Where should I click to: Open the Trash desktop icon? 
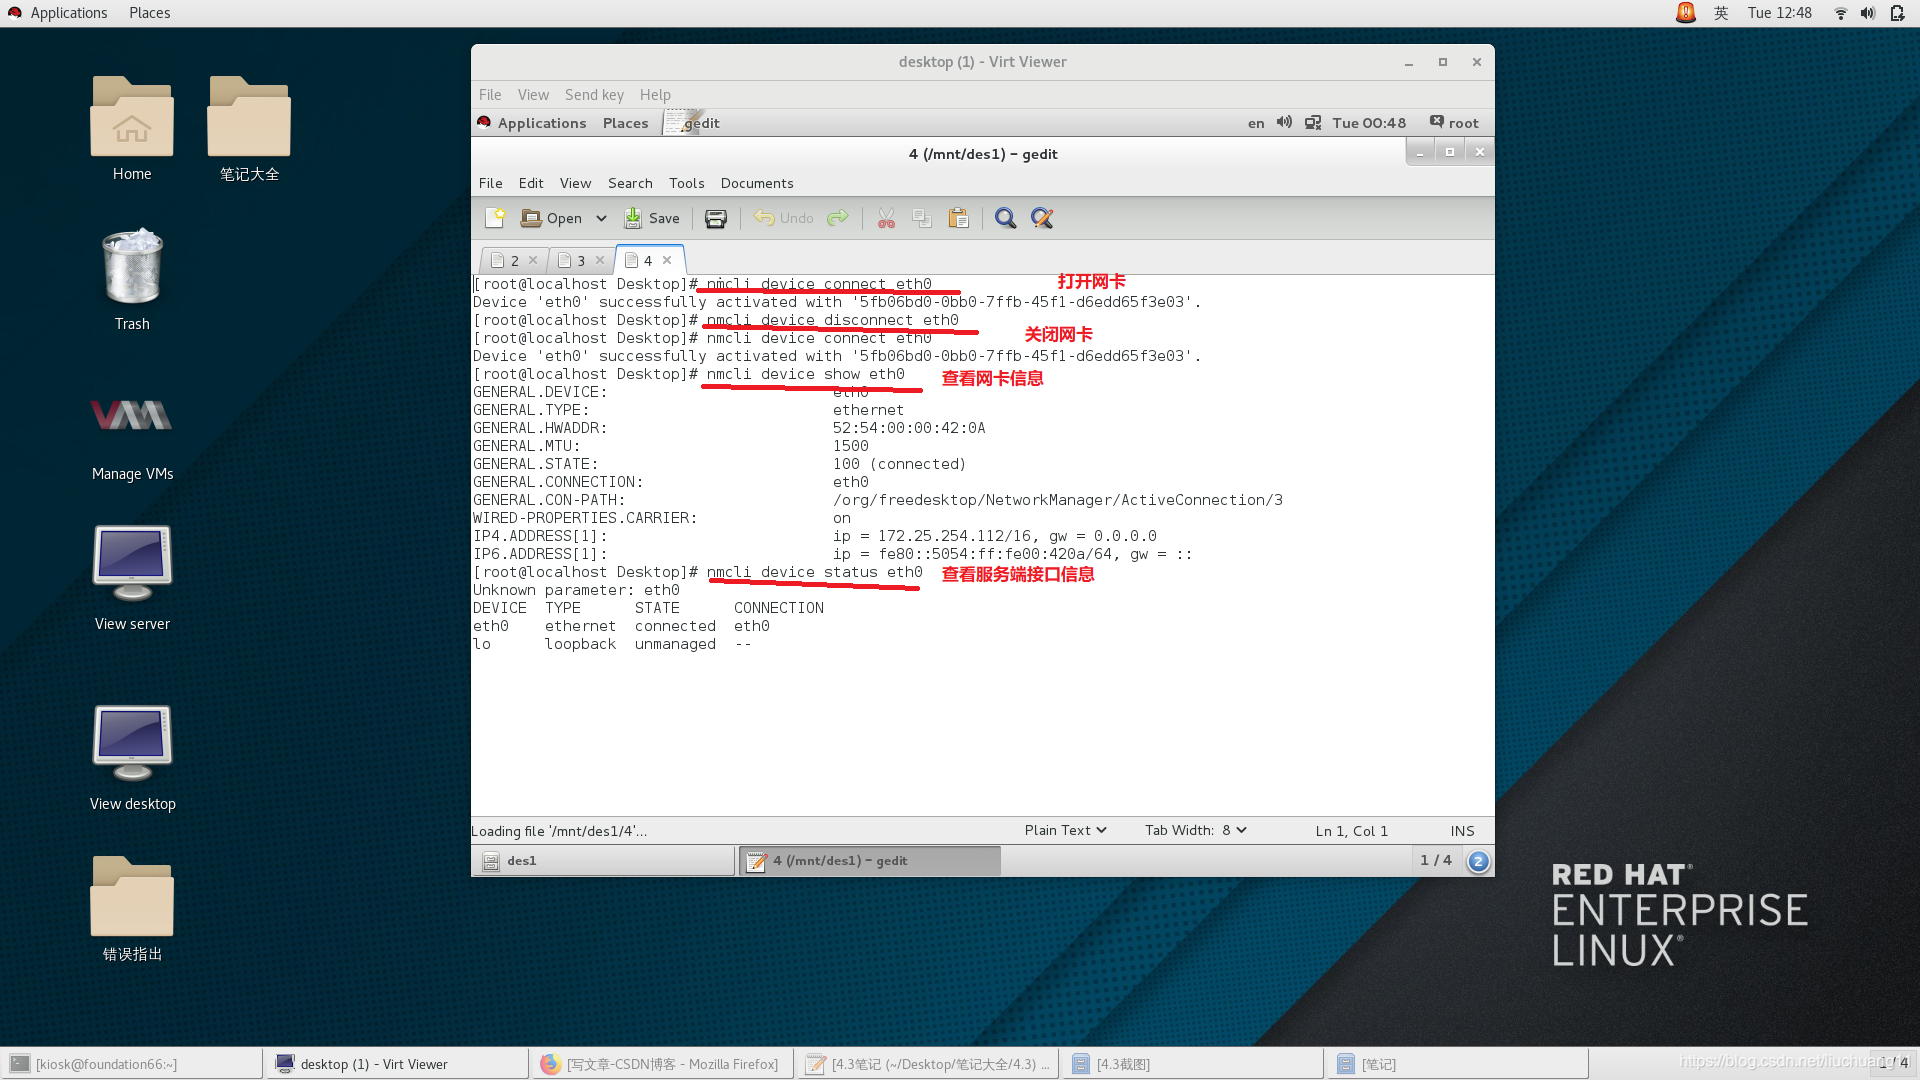(x=132, y=280)
